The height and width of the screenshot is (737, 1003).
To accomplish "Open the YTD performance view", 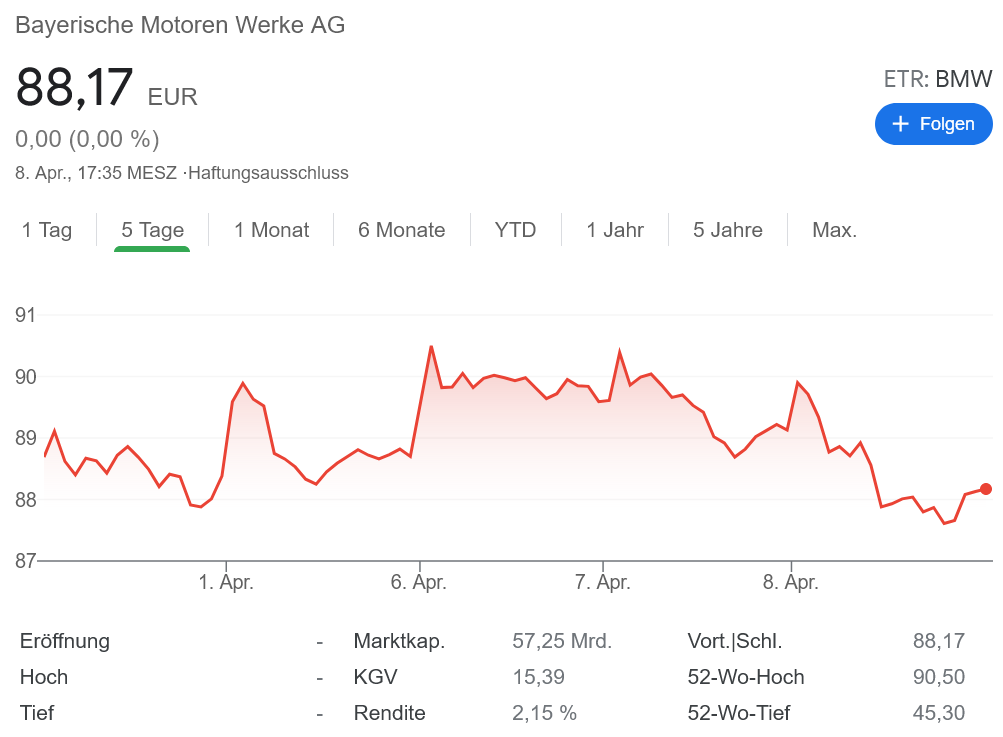I will (514, 229).
